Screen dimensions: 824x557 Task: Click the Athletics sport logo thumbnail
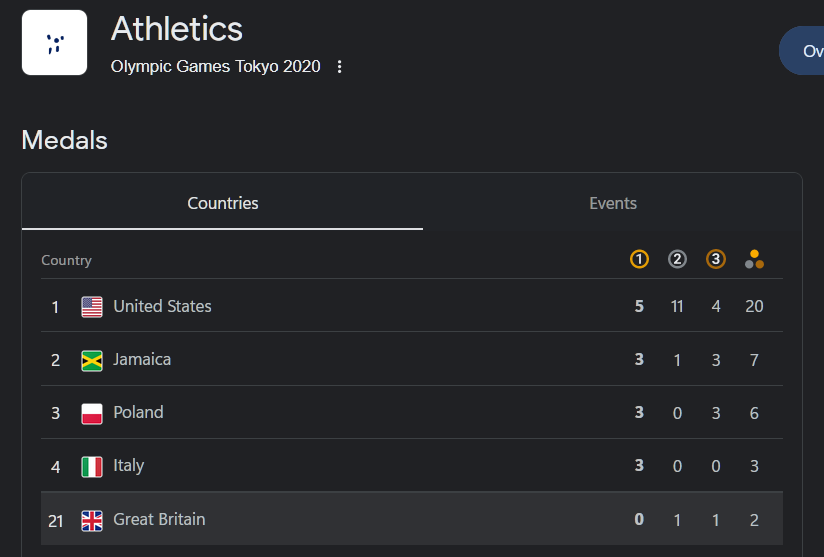click(54, 43)
